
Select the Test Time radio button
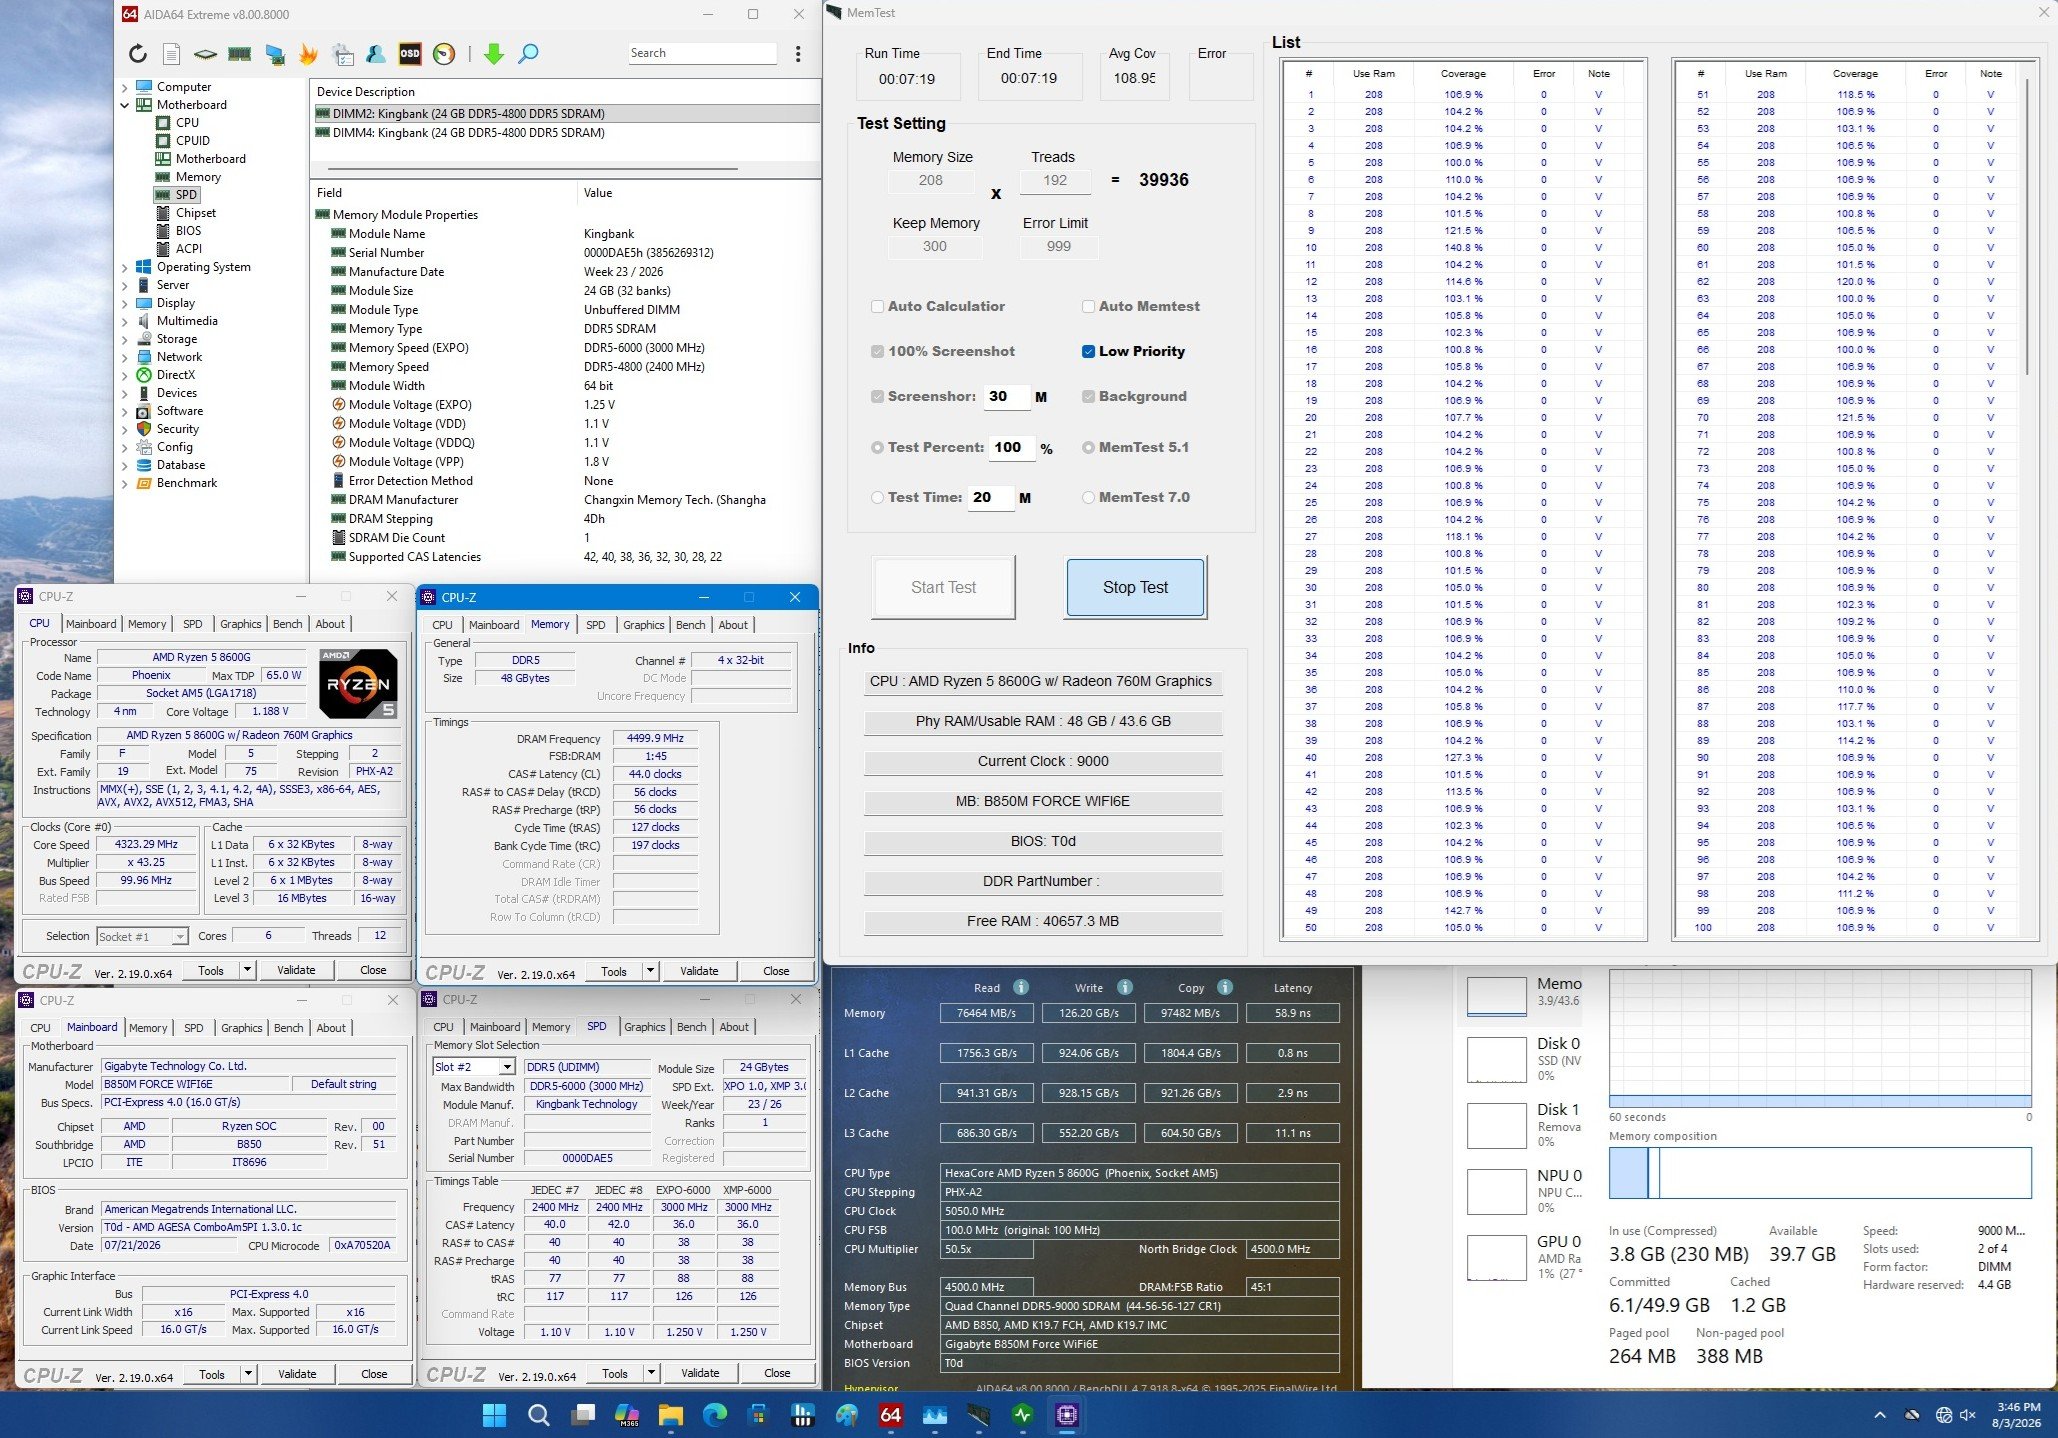click(877, 498)
